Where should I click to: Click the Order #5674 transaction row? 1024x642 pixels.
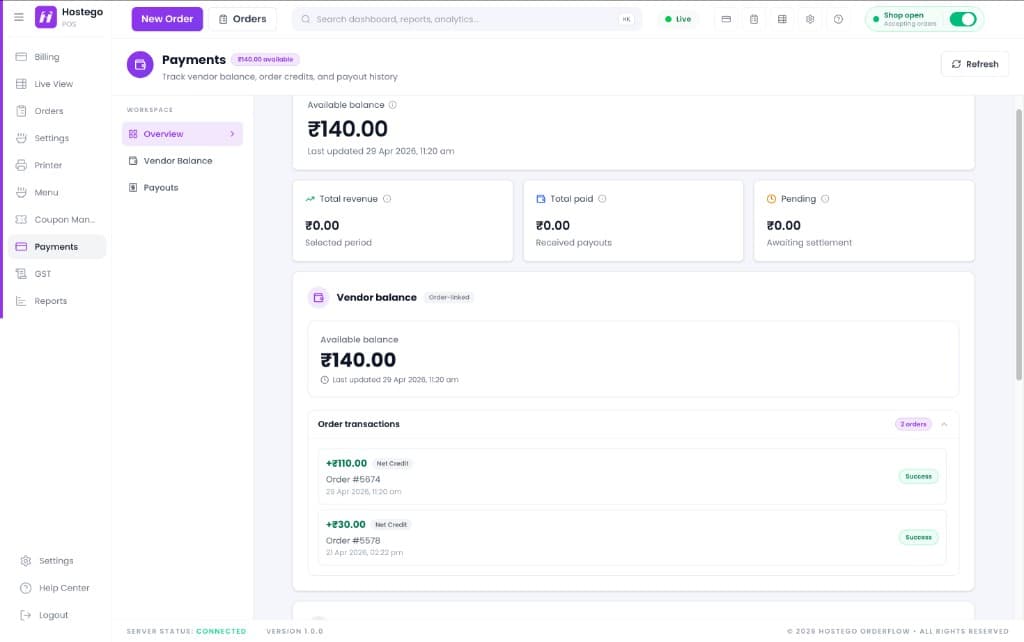(632, 477)
